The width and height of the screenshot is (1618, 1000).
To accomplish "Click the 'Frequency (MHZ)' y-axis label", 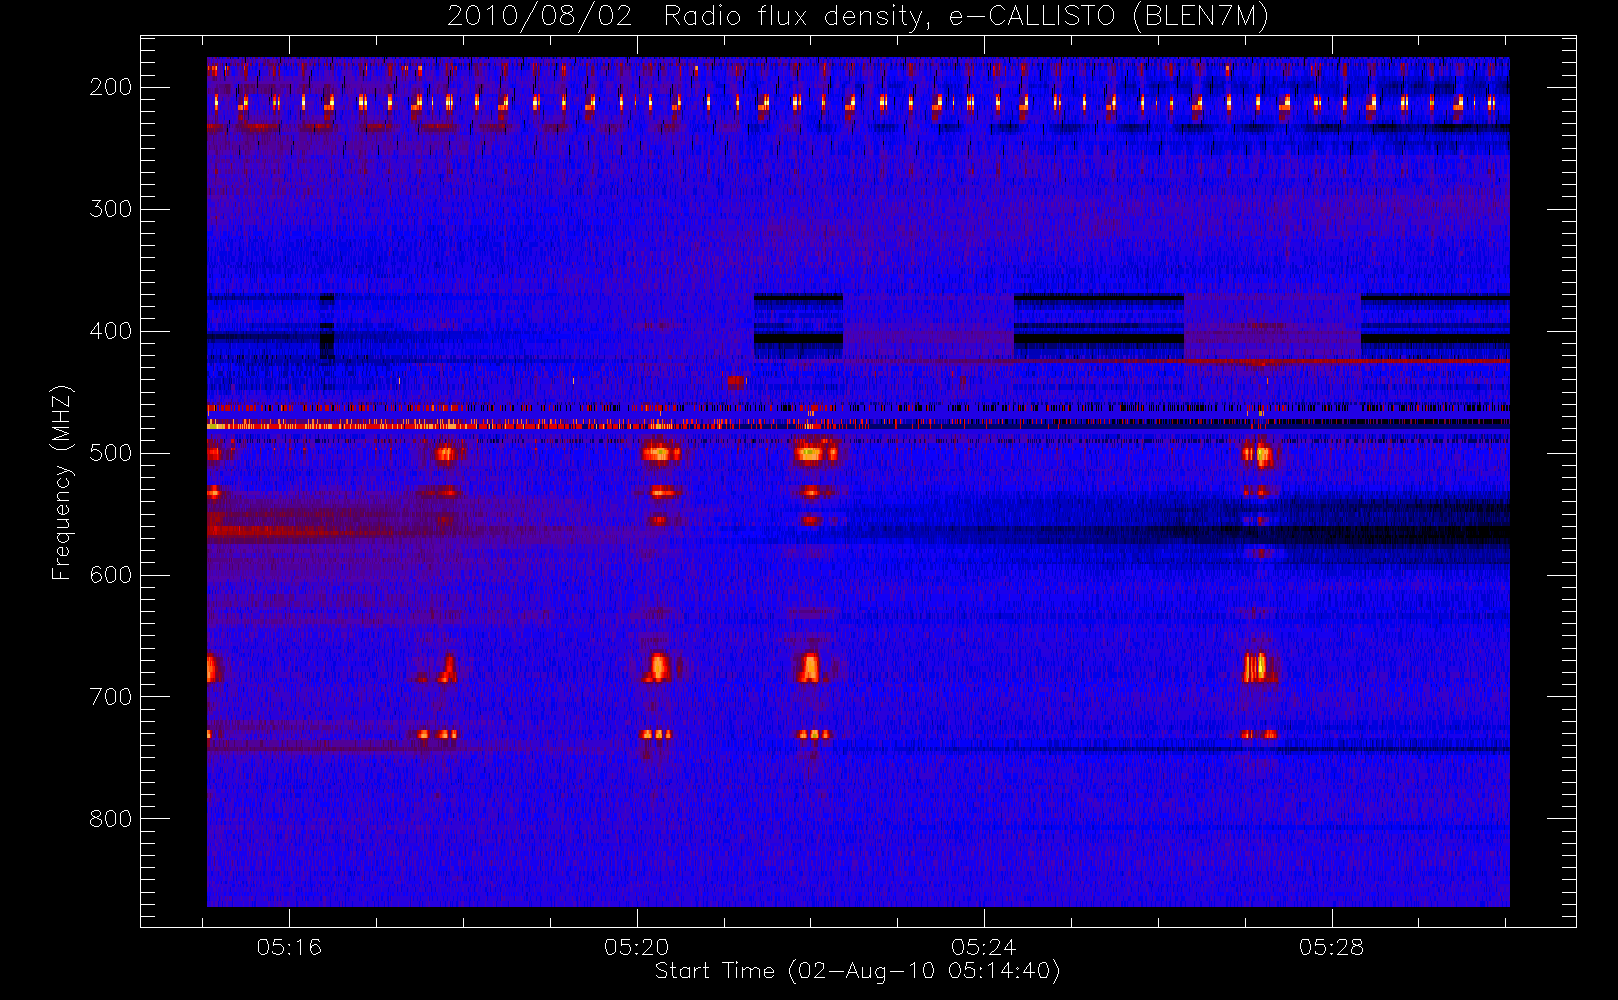I will [62, 482].
